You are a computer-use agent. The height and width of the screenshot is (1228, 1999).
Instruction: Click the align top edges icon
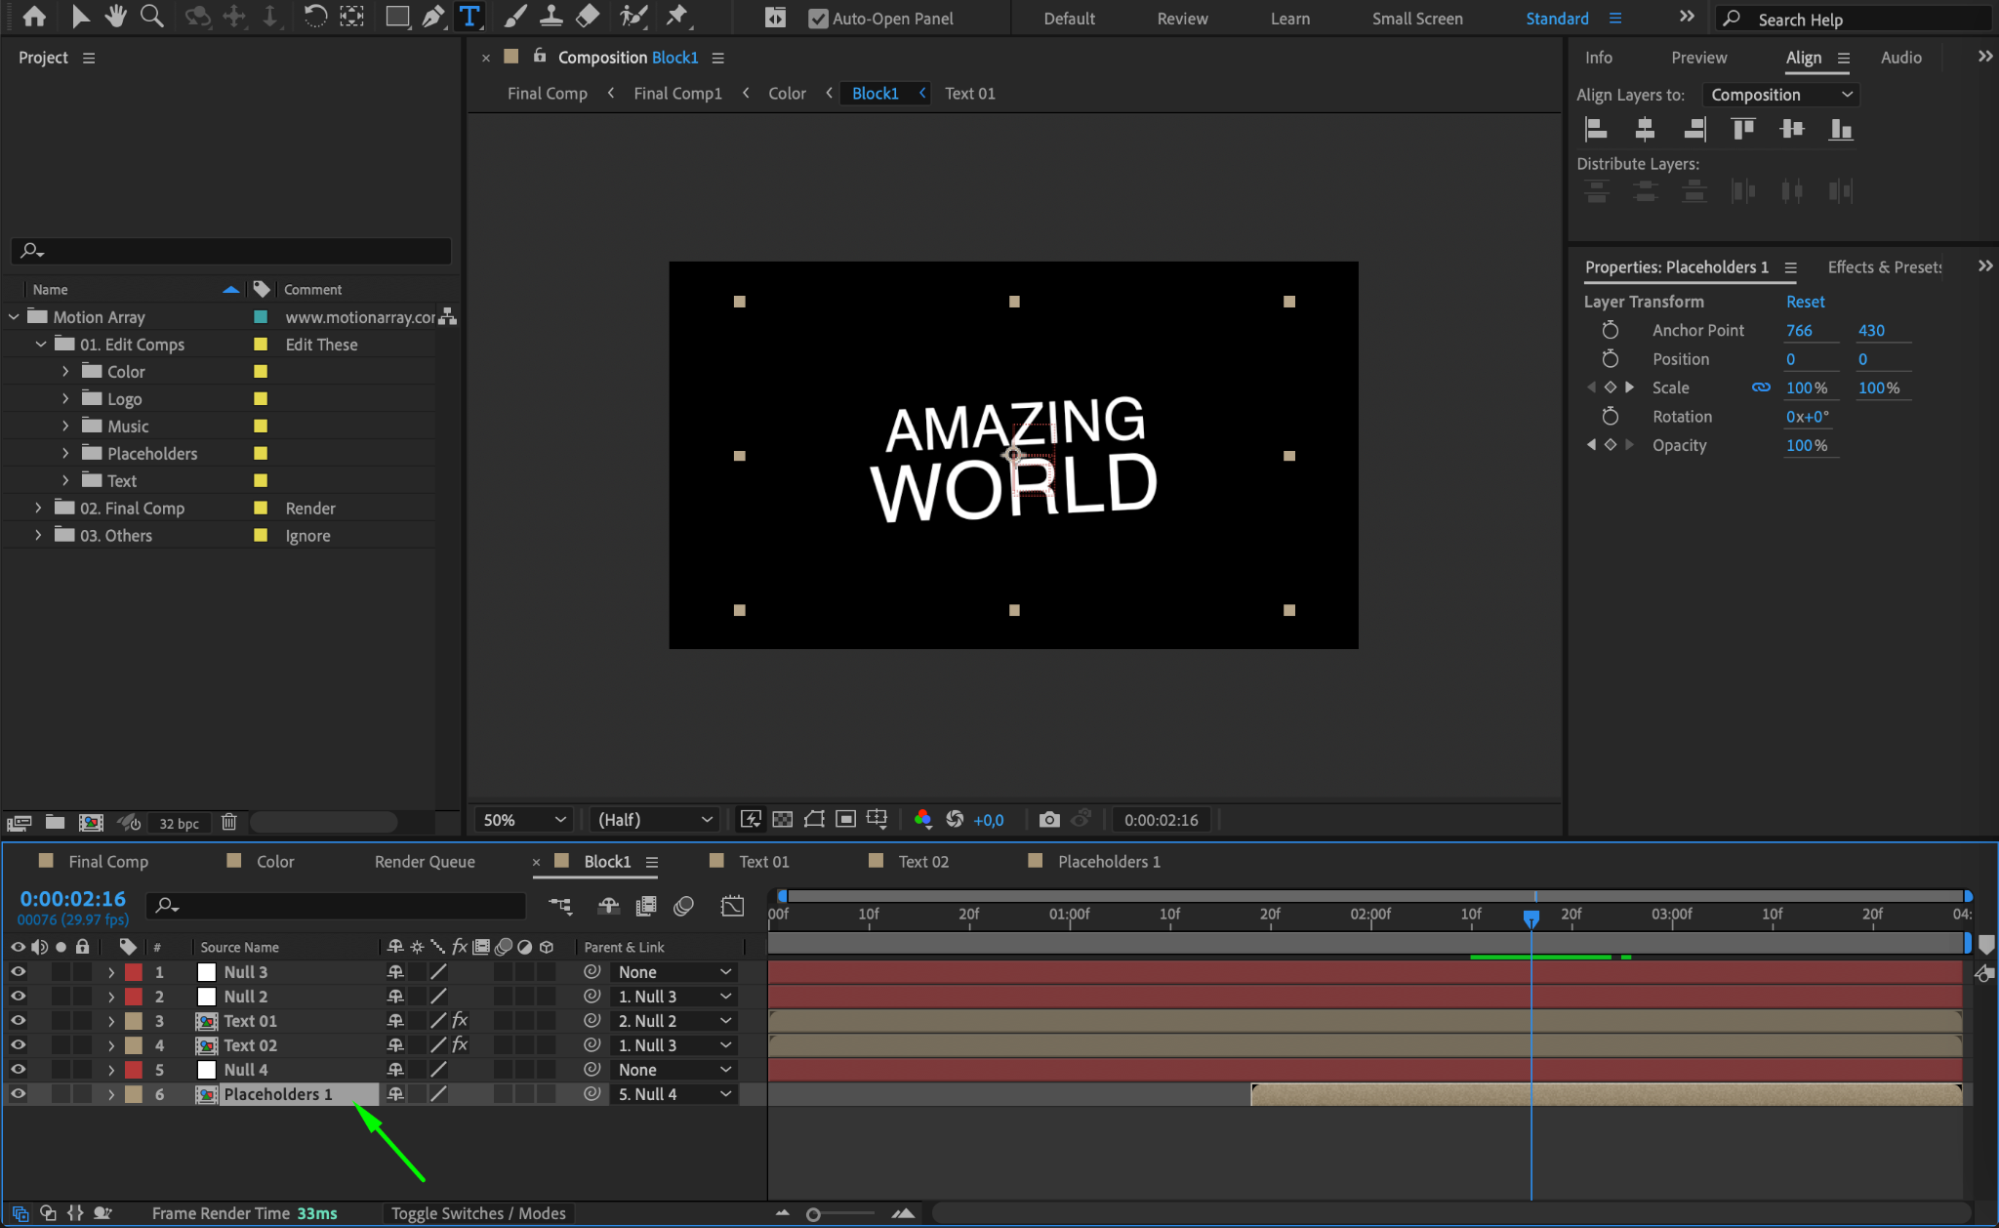[1742, 128]
